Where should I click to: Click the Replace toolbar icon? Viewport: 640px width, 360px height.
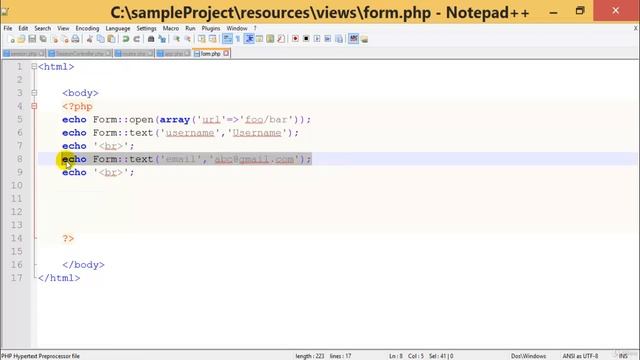(x=162, y=39)
